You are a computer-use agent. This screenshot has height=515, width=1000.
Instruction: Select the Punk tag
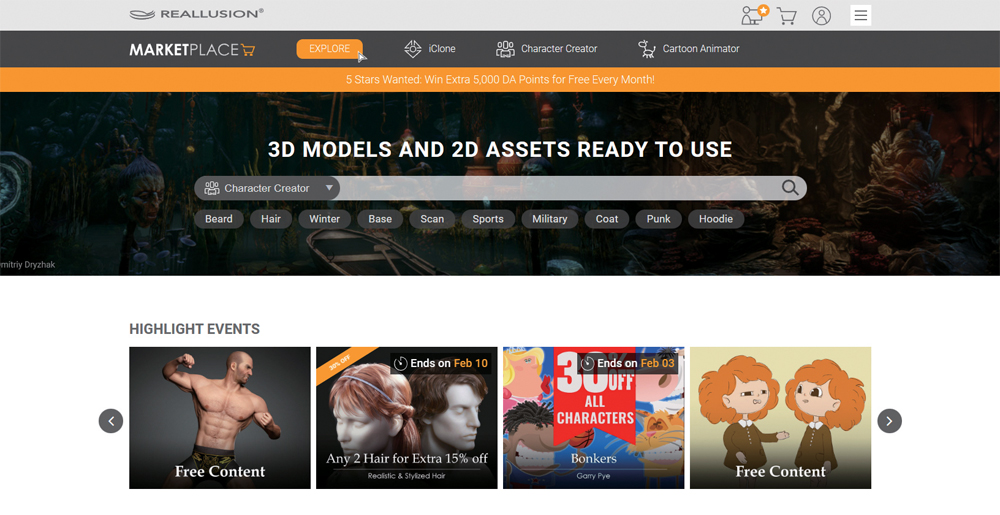pyautogui.click(x=658, y=219)
